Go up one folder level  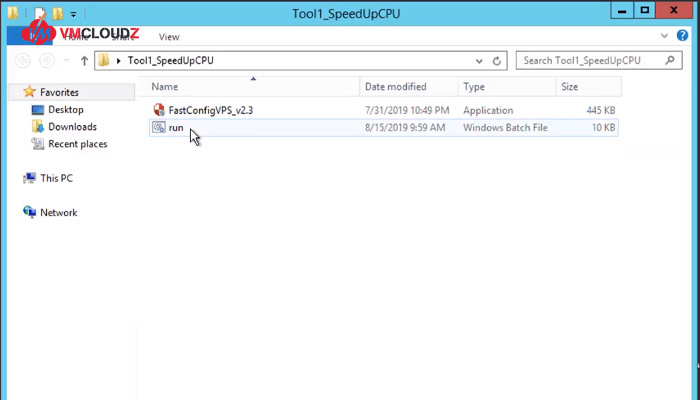point(84,61)
